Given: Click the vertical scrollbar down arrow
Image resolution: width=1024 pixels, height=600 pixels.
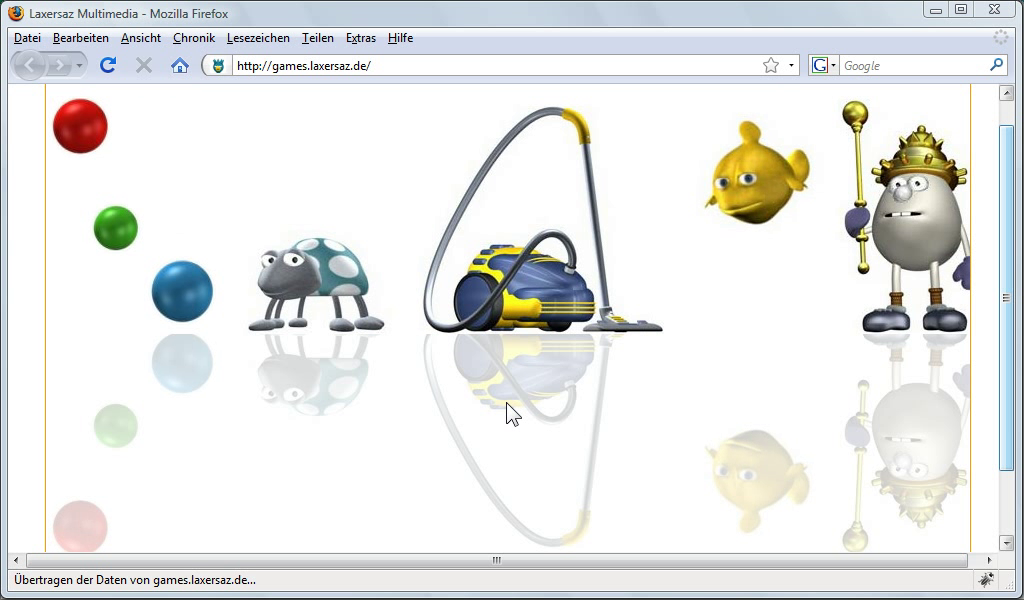Looking at the screenshot, I should tap(1006, 543).
